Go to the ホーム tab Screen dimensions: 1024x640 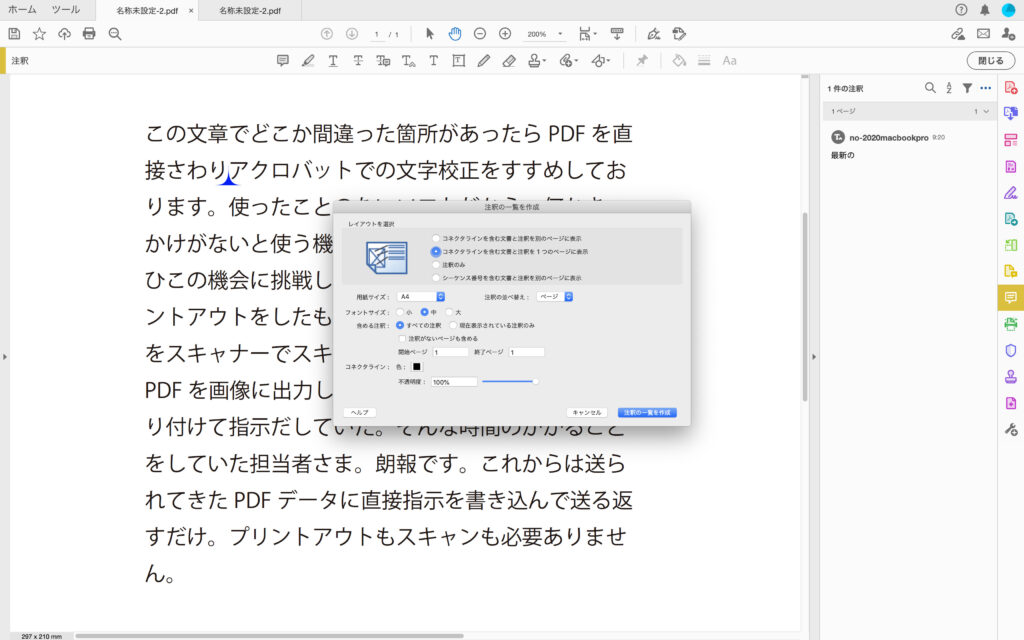point(22,10)
